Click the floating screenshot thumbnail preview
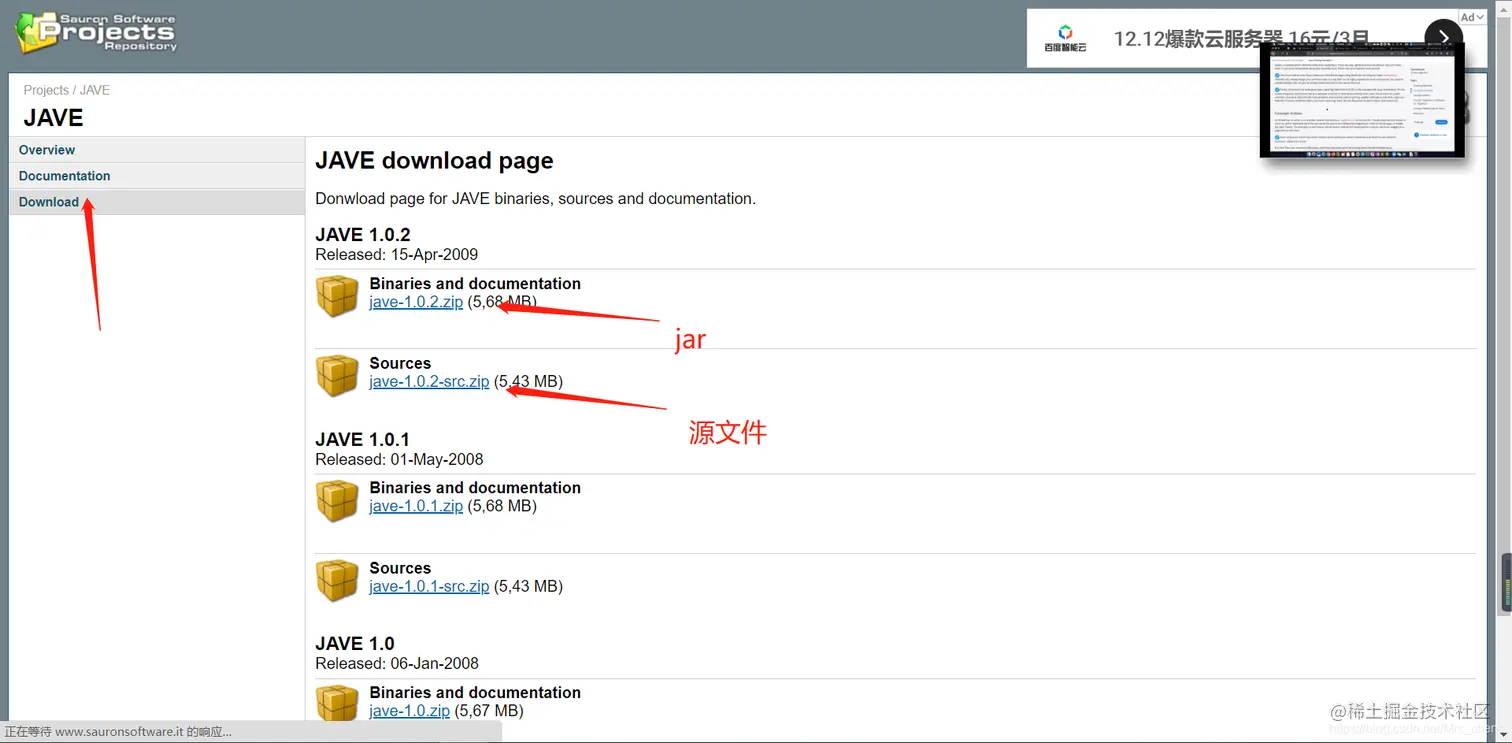 point(1362,100)
